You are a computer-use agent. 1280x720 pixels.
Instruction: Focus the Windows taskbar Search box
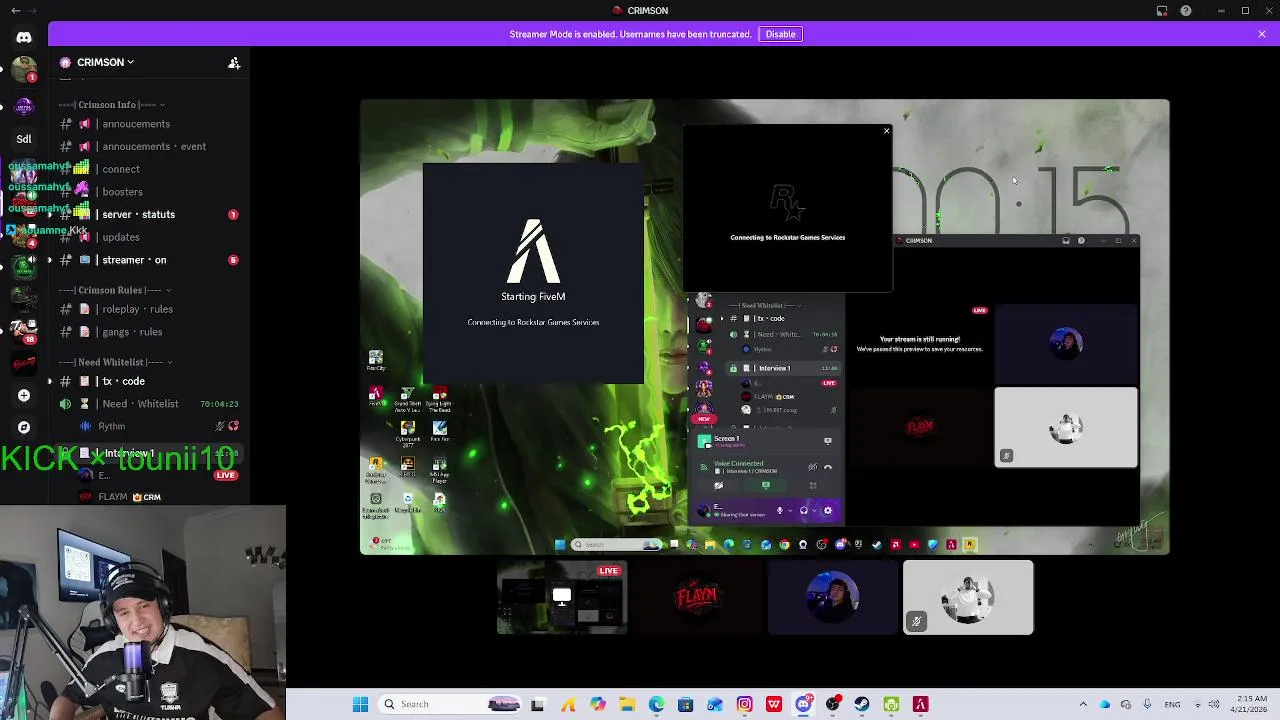tap(451, 704)
